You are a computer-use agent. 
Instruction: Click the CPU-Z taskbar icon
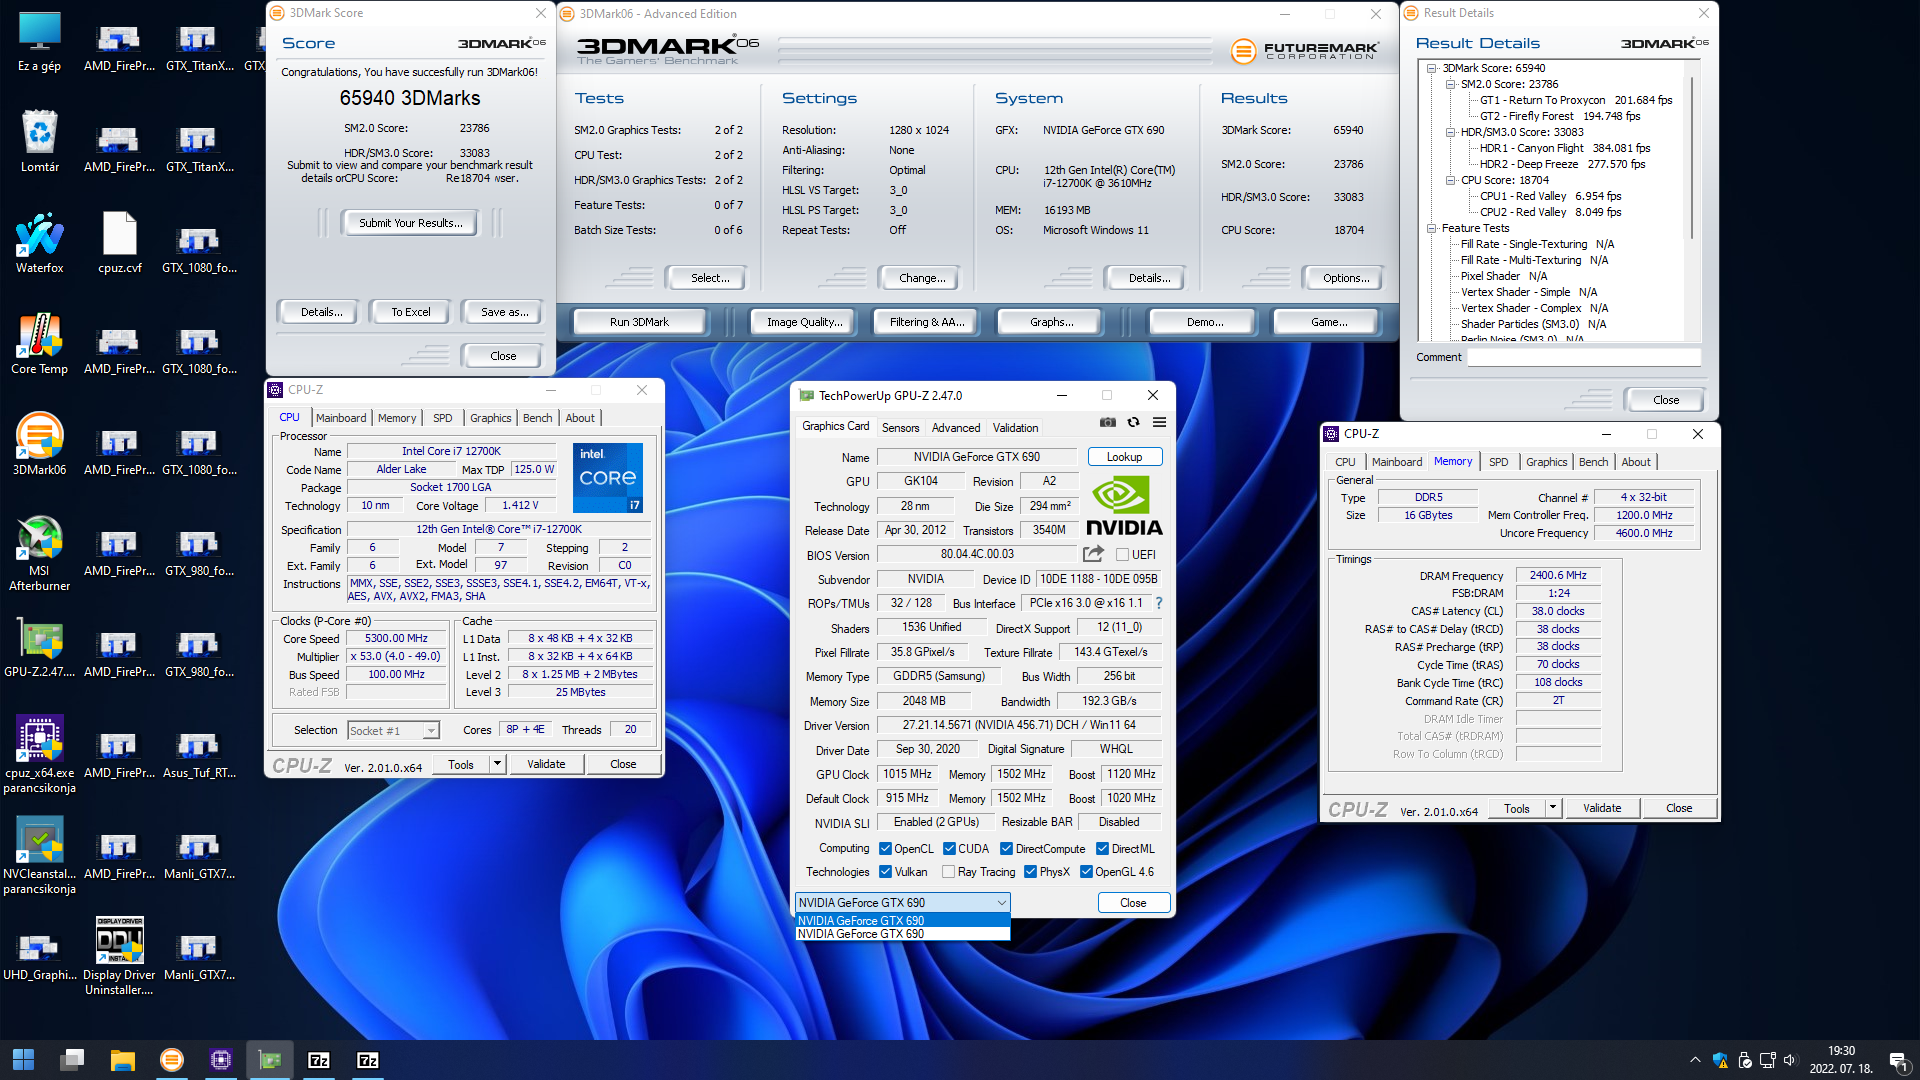221,1060
